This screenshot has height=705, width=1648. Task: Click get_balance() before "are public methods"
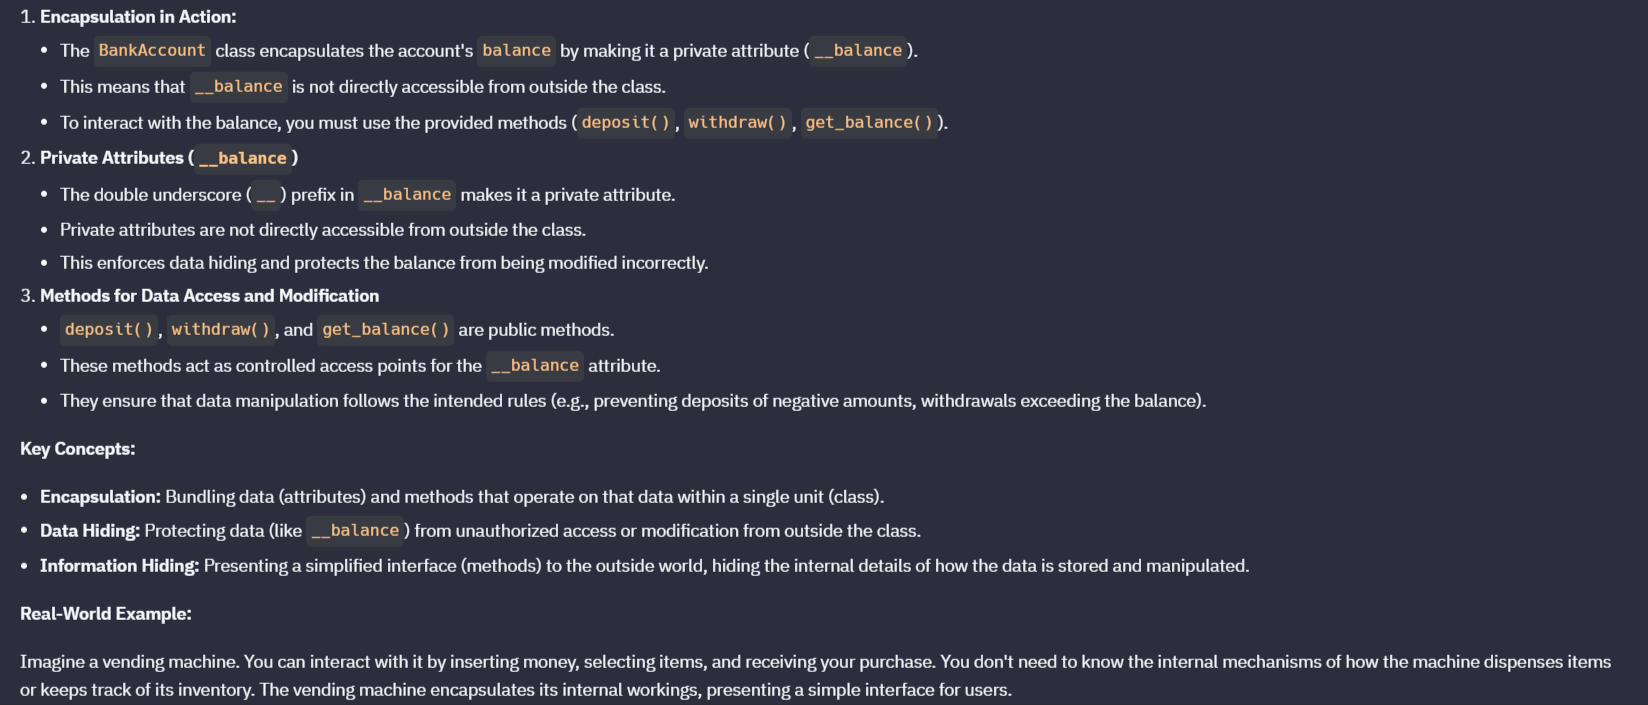pyautogui.click(x=385, y=330)
